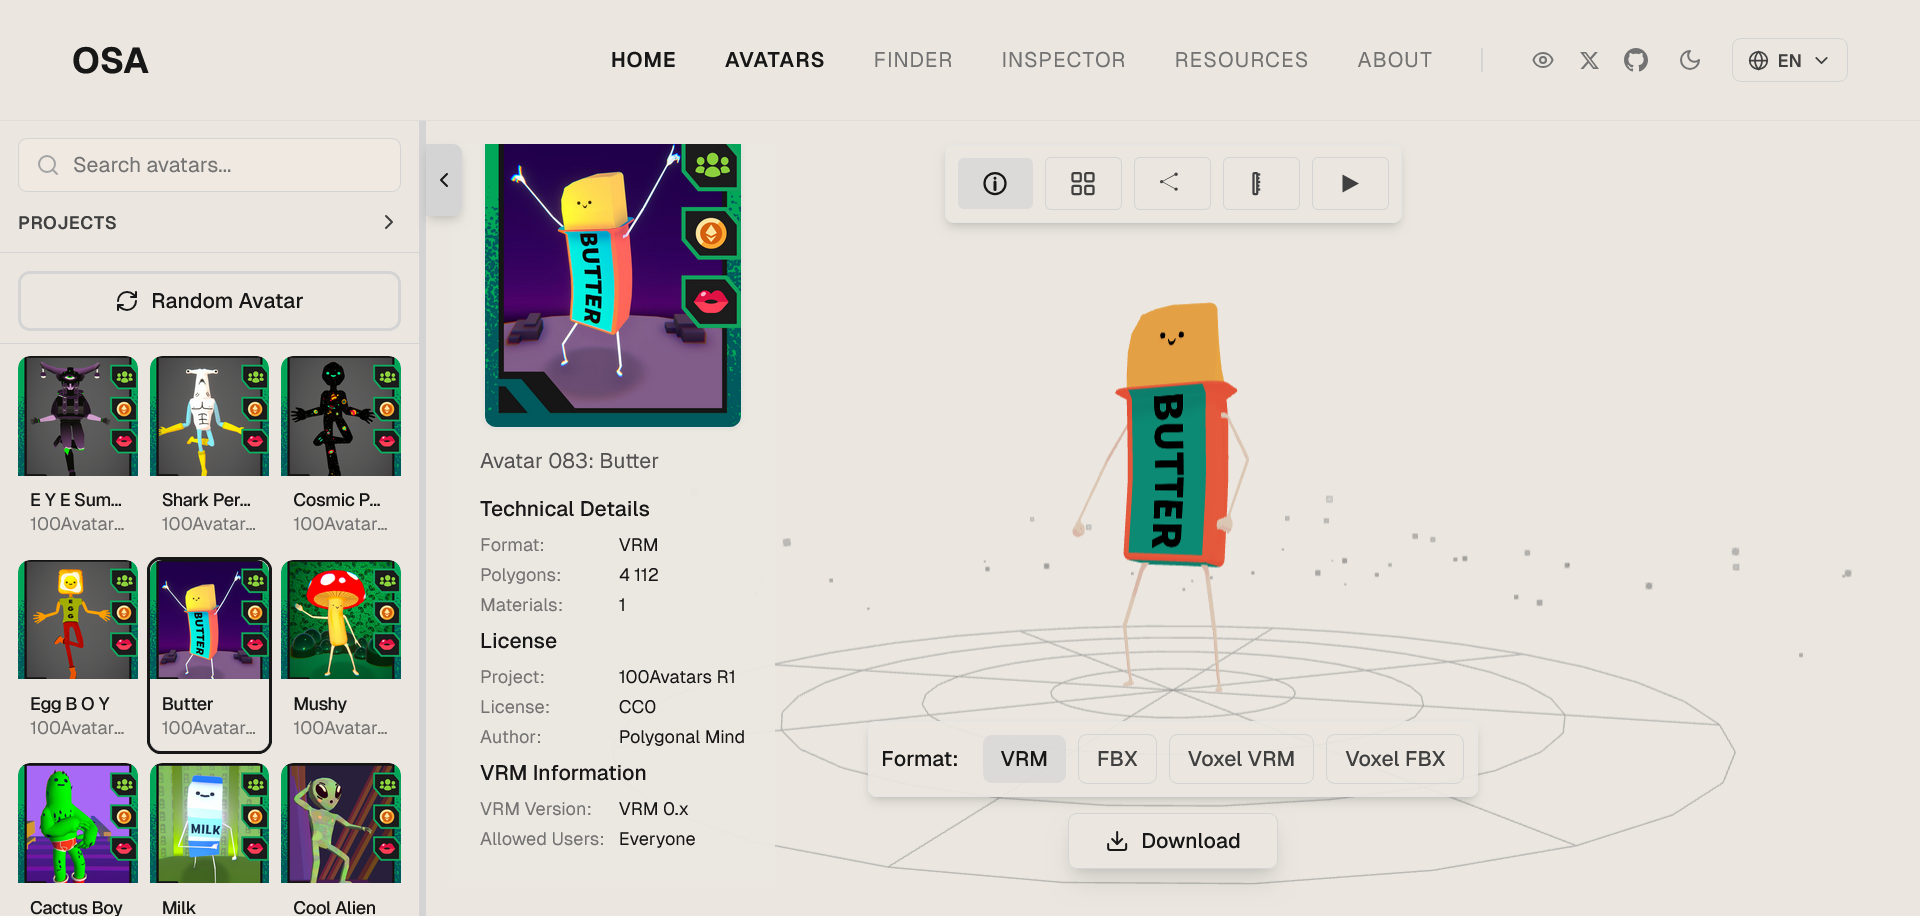Select the Mushy avatar thumbnail
Viewport: 1920px width, 916px height.
coord(341,620)
